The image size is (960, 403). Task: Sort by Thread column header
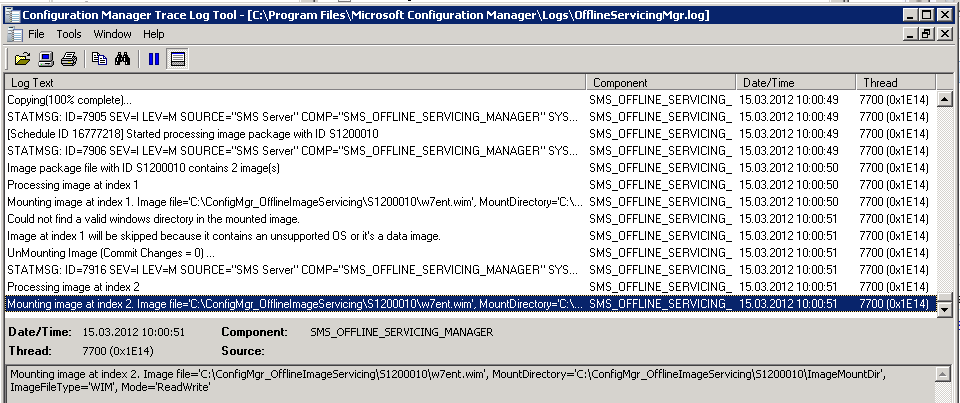pos(896,83)
